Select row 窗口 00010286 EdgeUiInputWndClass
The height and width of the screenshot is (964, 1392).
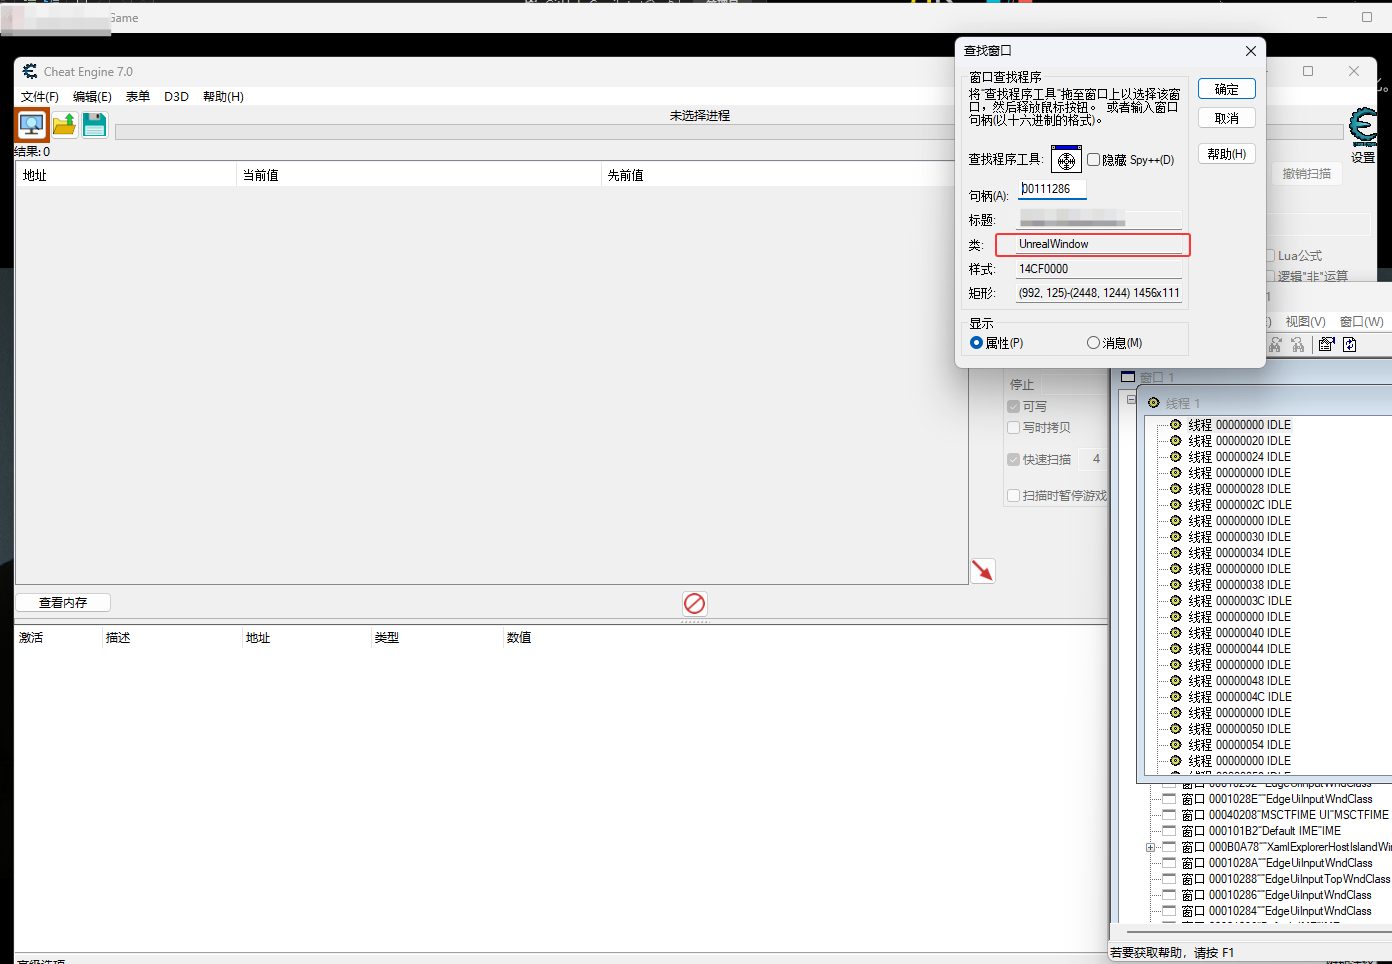click(x=1276, y=895)
